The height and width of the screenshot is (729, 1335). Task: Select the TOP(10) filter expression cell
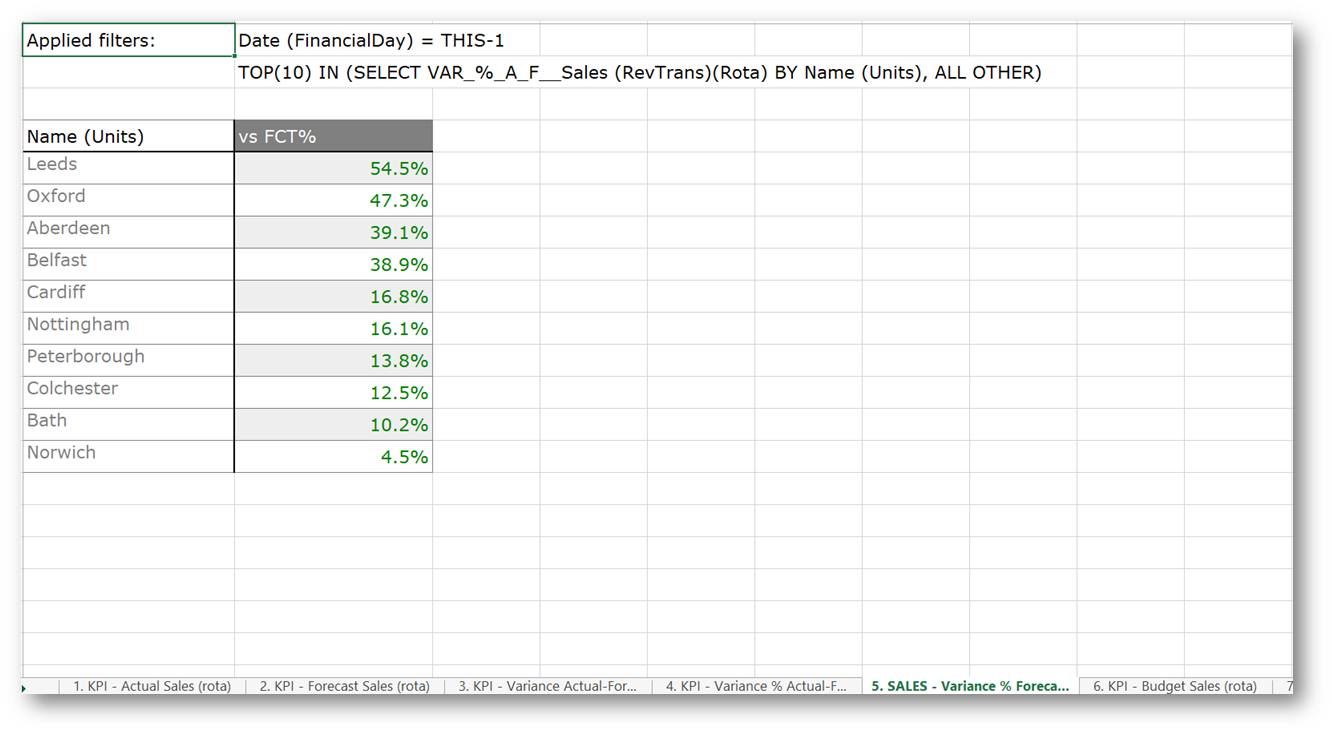tap(639, 73)
